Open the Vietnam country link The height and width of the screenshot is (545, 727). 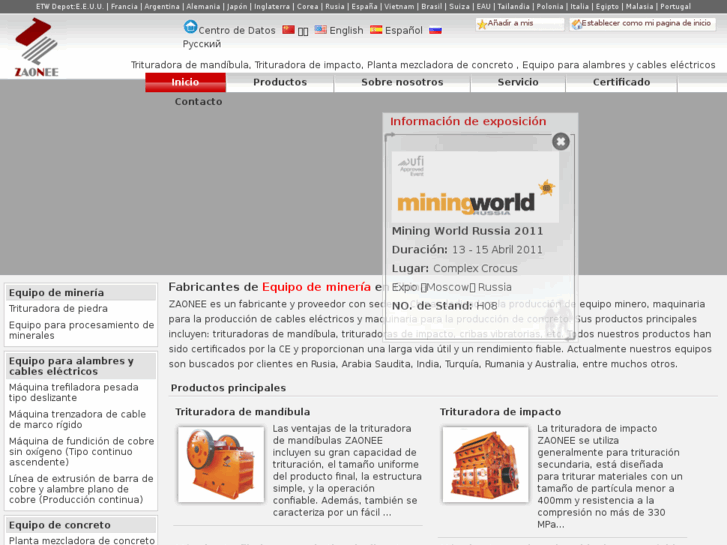[x=399, y=6]
